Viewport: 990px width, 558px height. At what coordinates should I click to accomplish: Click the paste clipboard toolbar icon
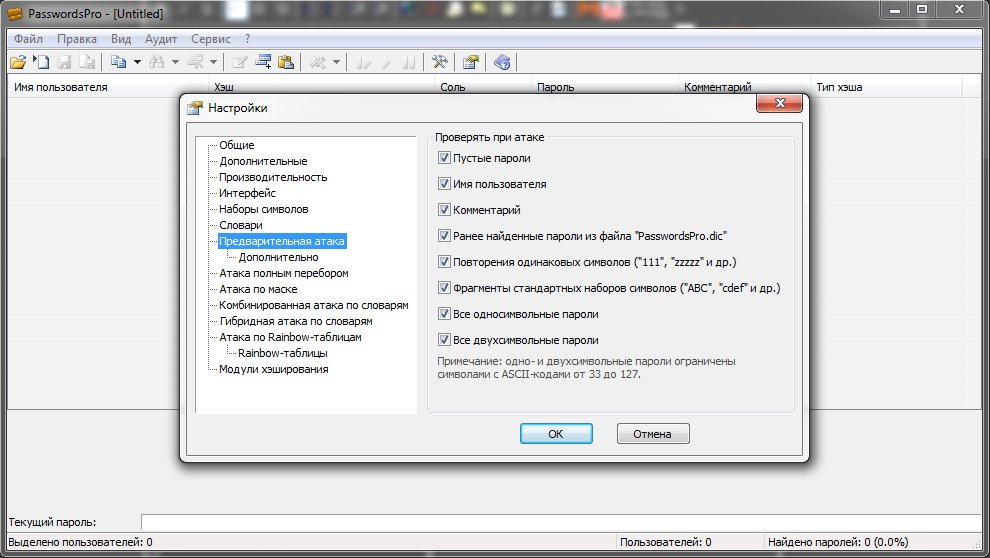point(286,62)
